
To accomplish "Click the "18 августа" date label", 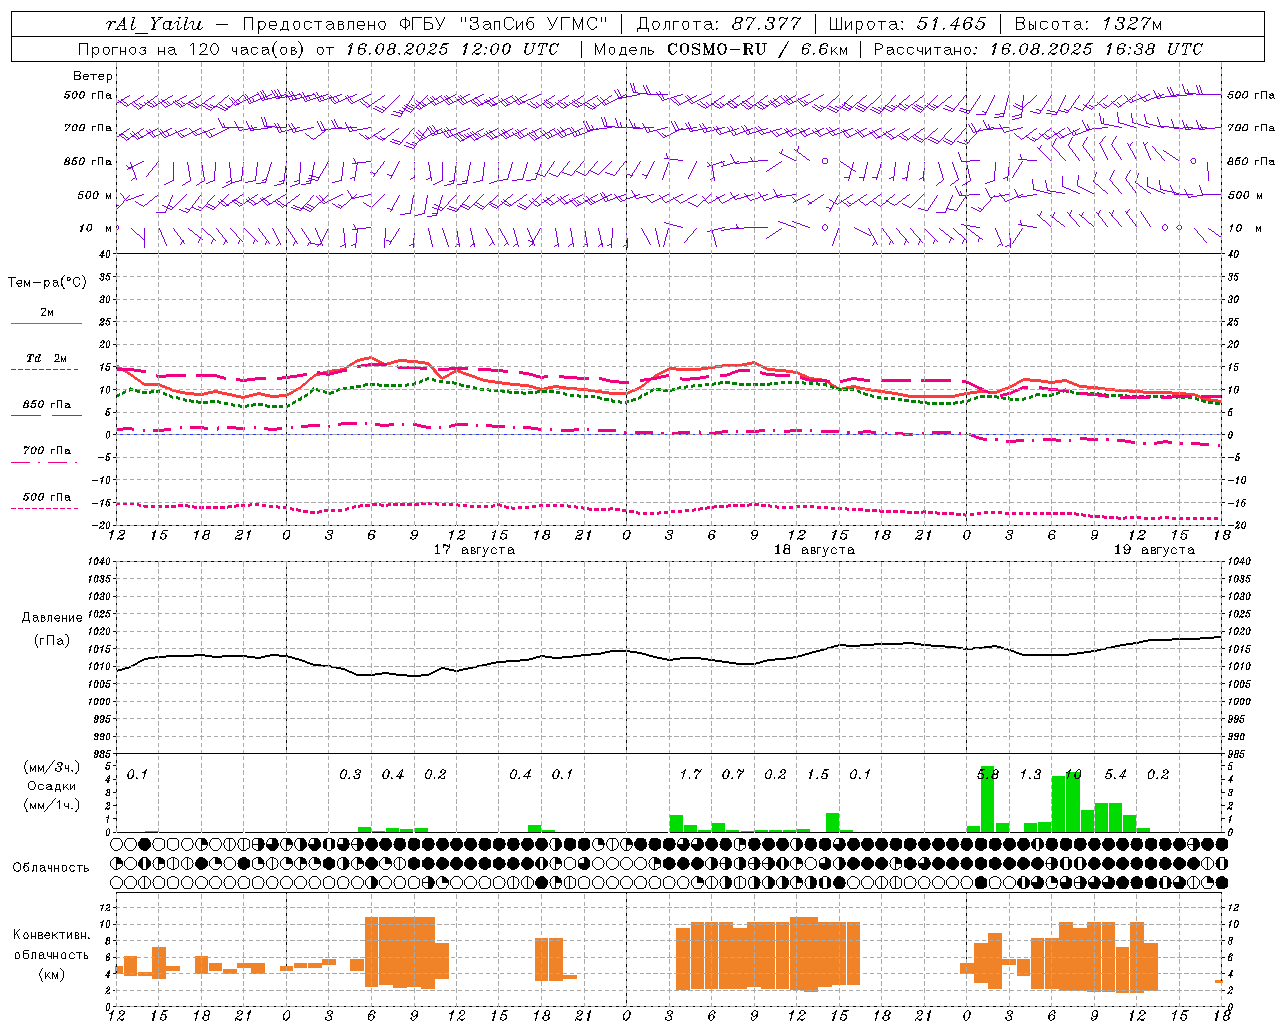I will (x=814, y=550).
